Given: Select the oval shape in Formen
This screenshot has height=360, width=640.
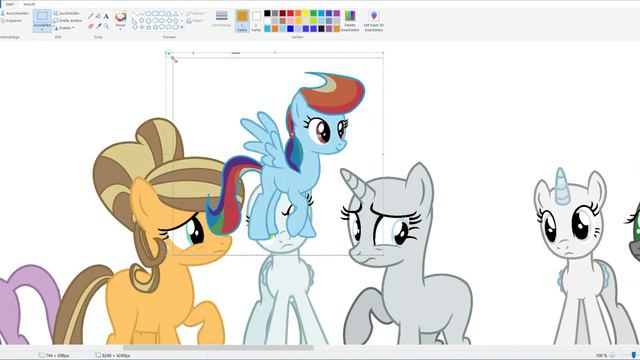Looking at the screenshot, I should click(x=148, y=13).
